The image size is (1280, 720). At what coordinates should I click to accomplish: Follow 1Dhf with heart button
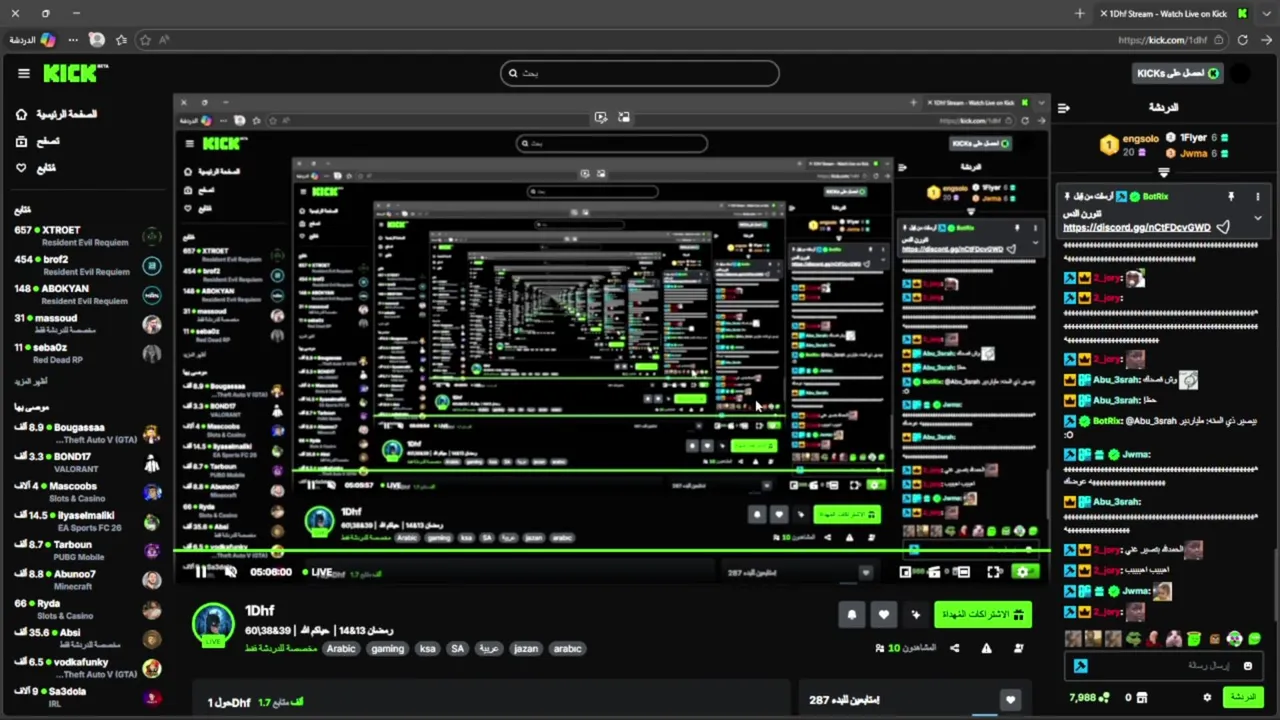pyautogui.click(x=883, y=615)
